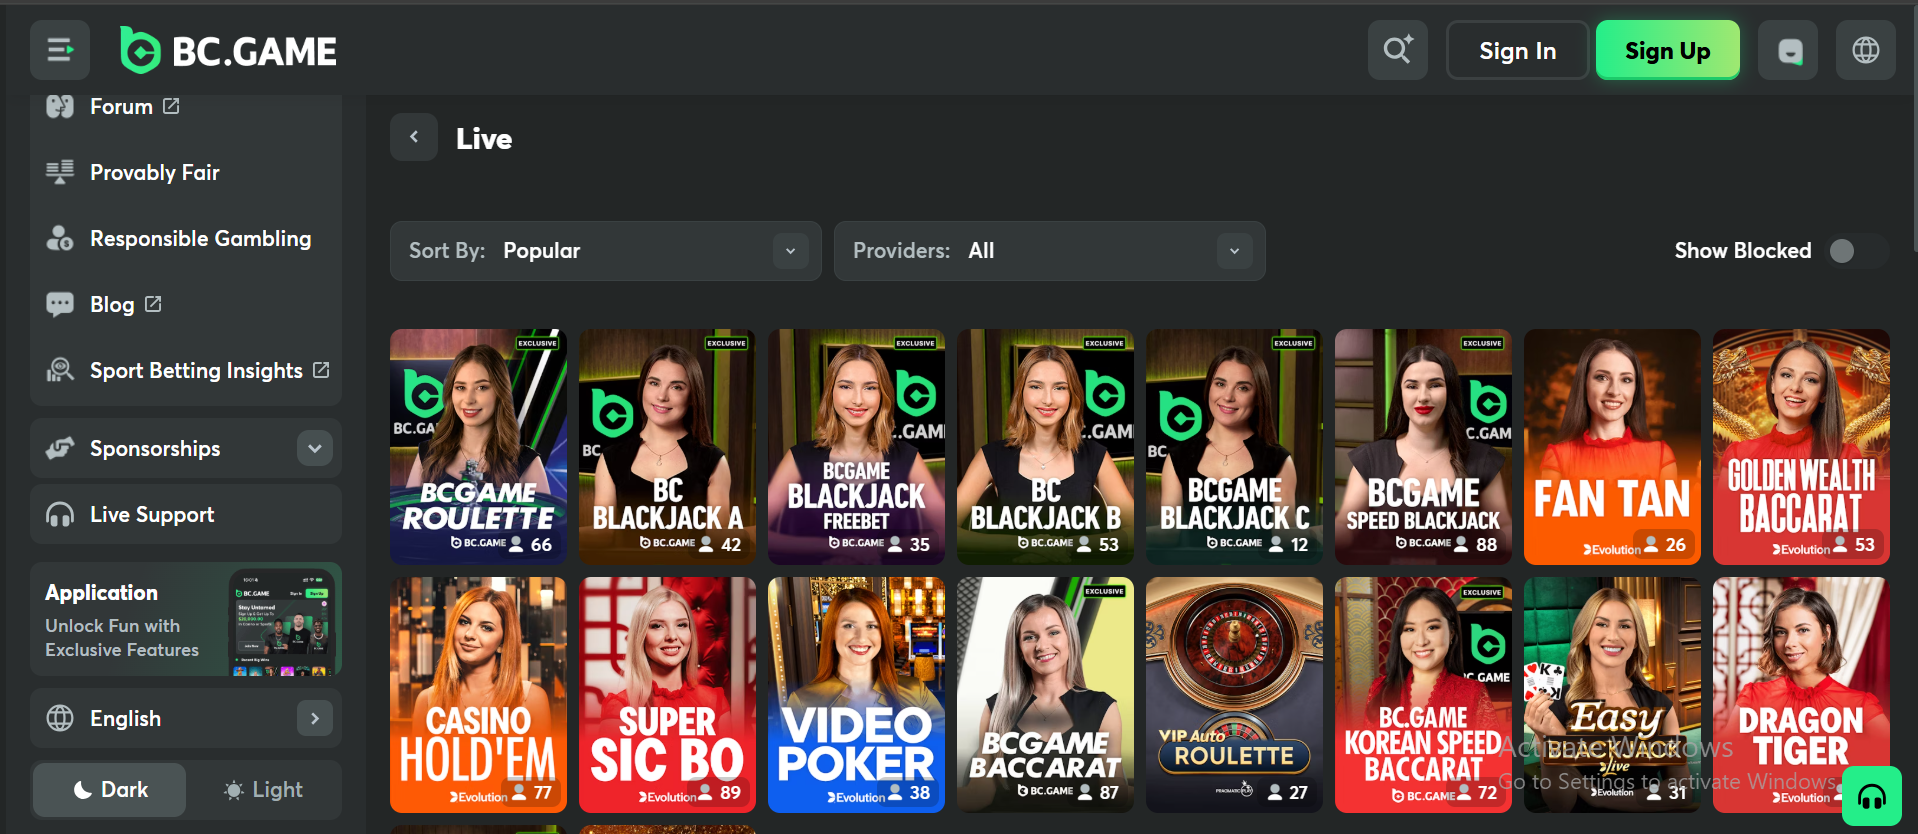This screenshot has height=834, width=1918.
Task: Open the Video Poker game card
Action: point(856,695)
